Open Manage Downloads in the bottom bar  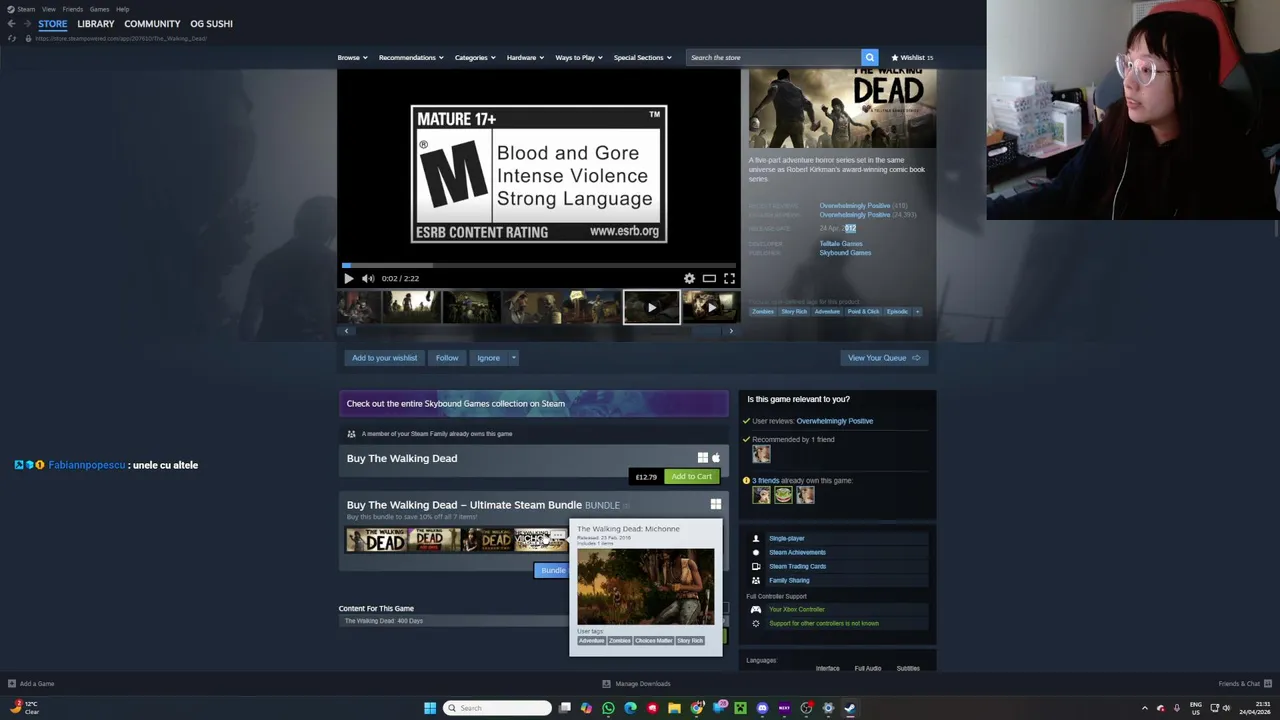point(636,684)
